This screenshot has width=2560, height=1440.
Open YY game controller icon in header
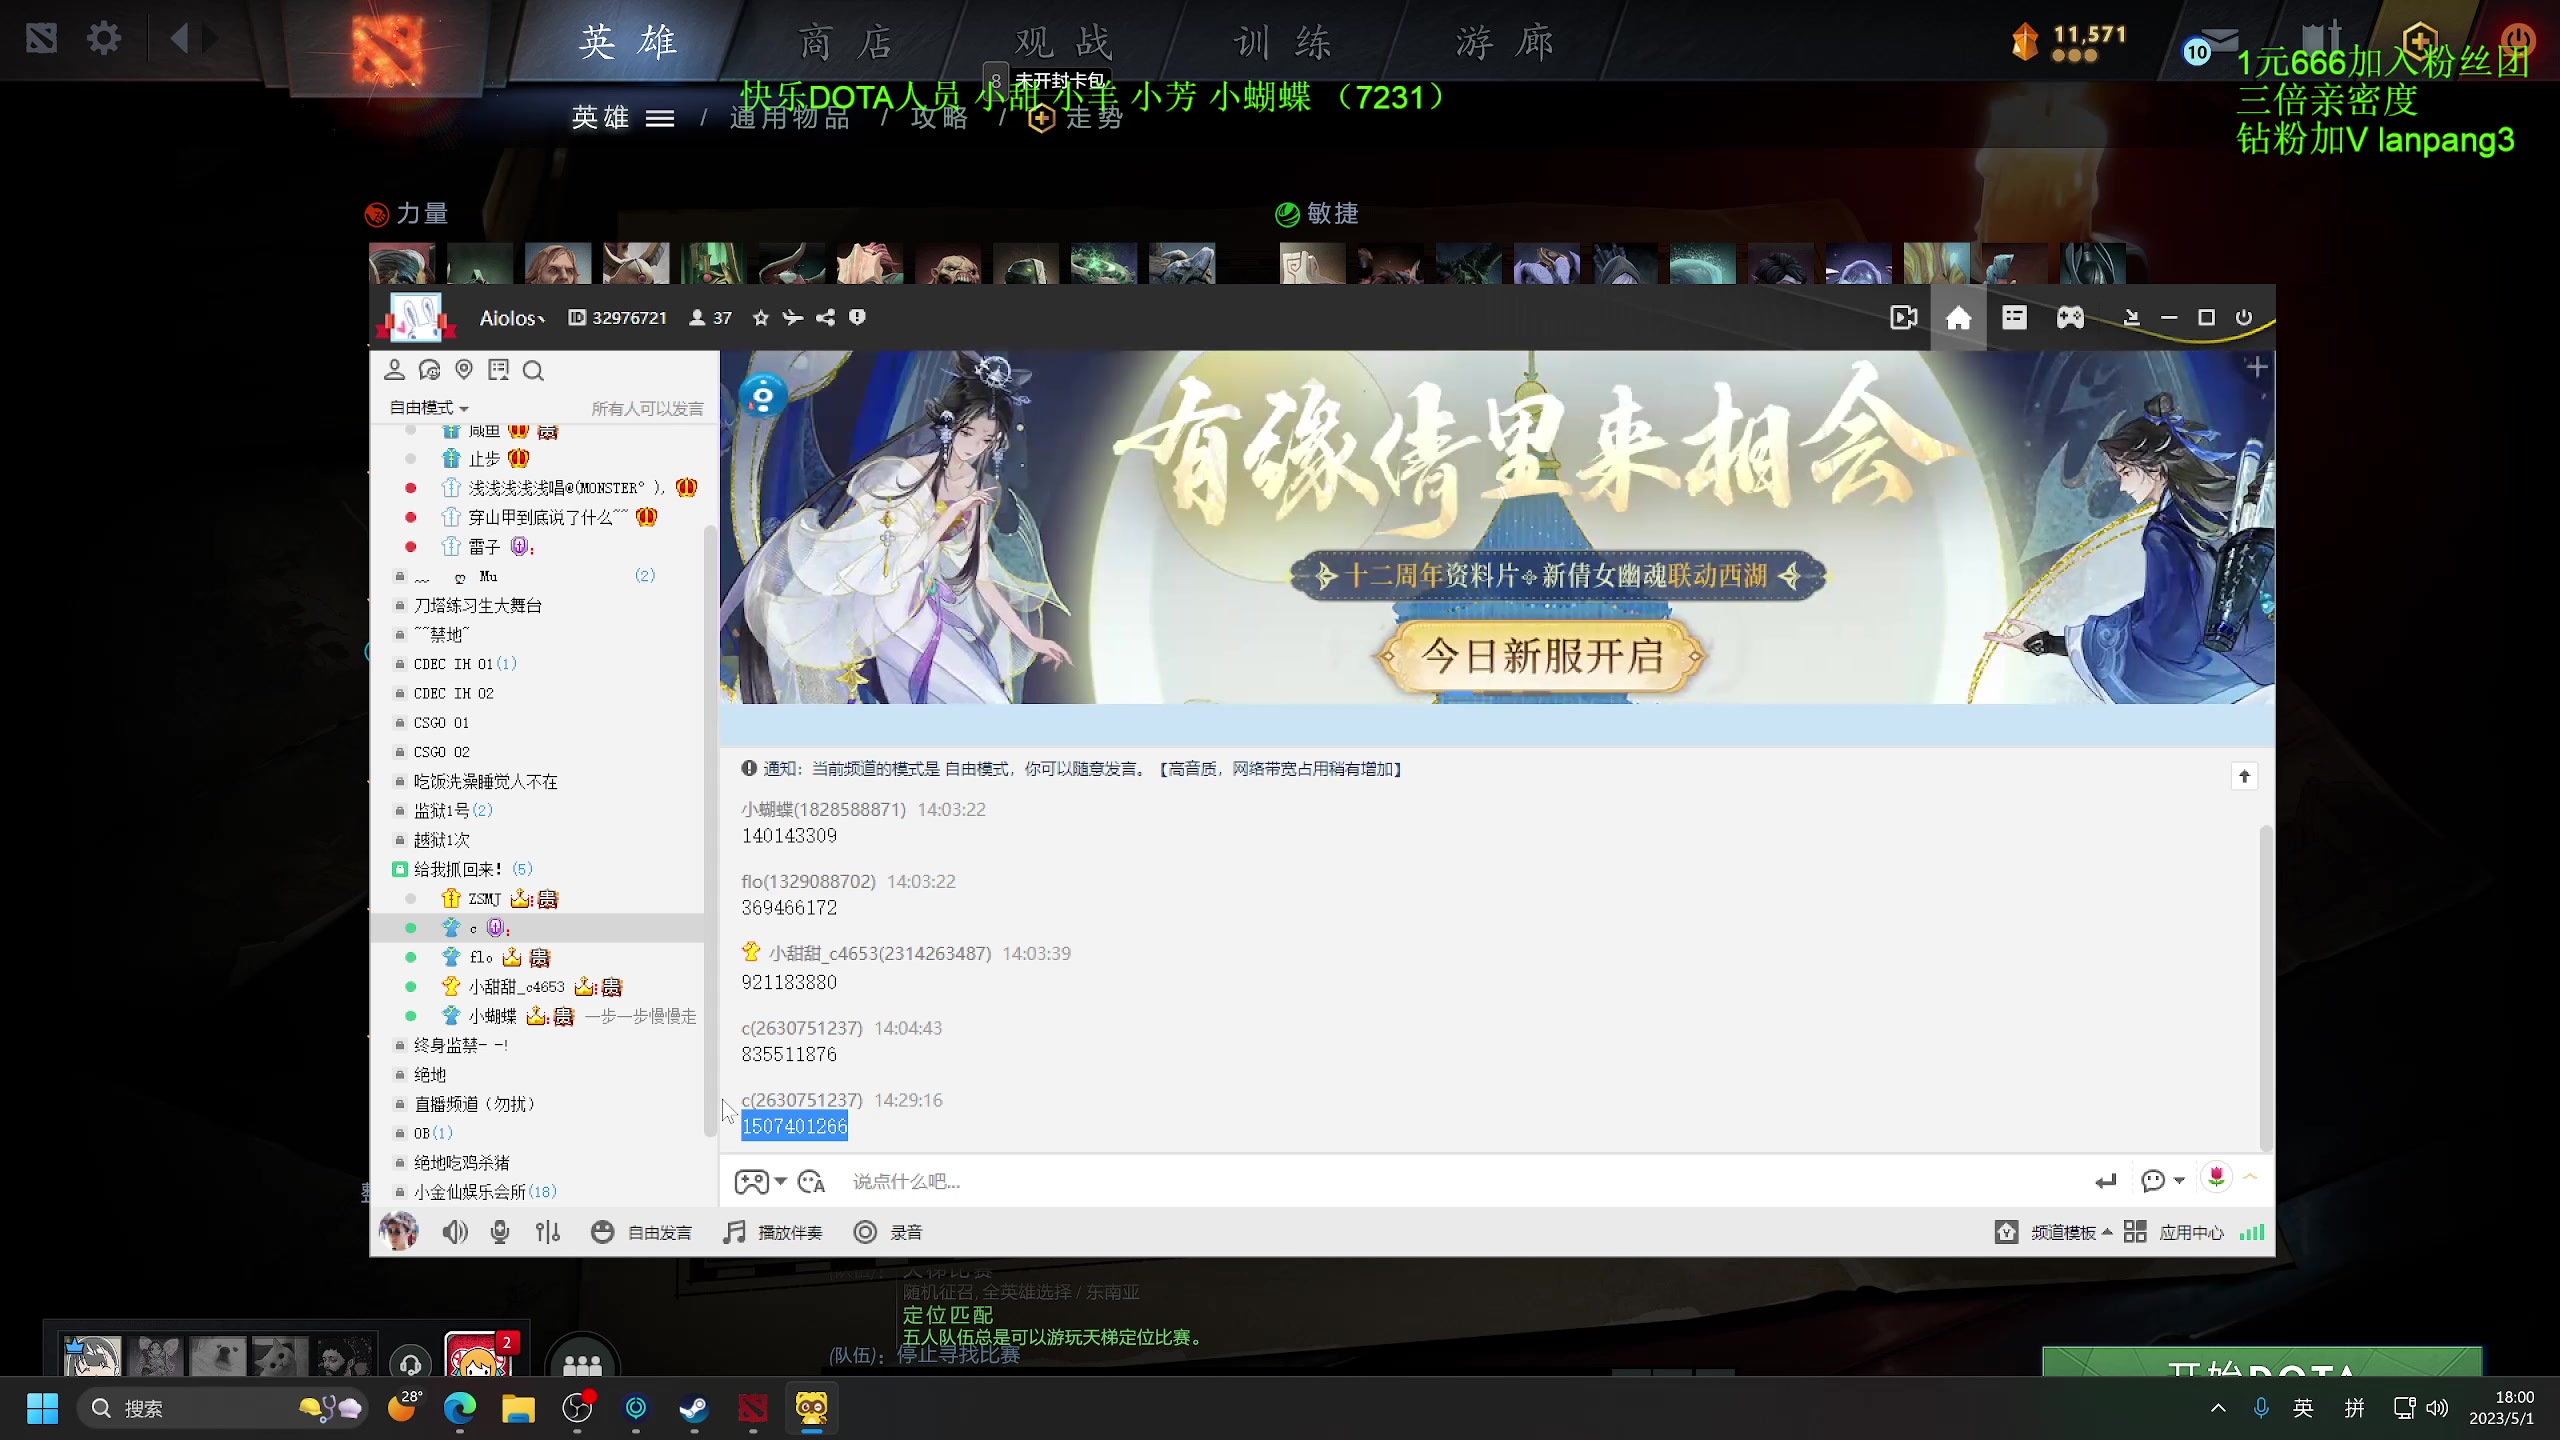2070,318
